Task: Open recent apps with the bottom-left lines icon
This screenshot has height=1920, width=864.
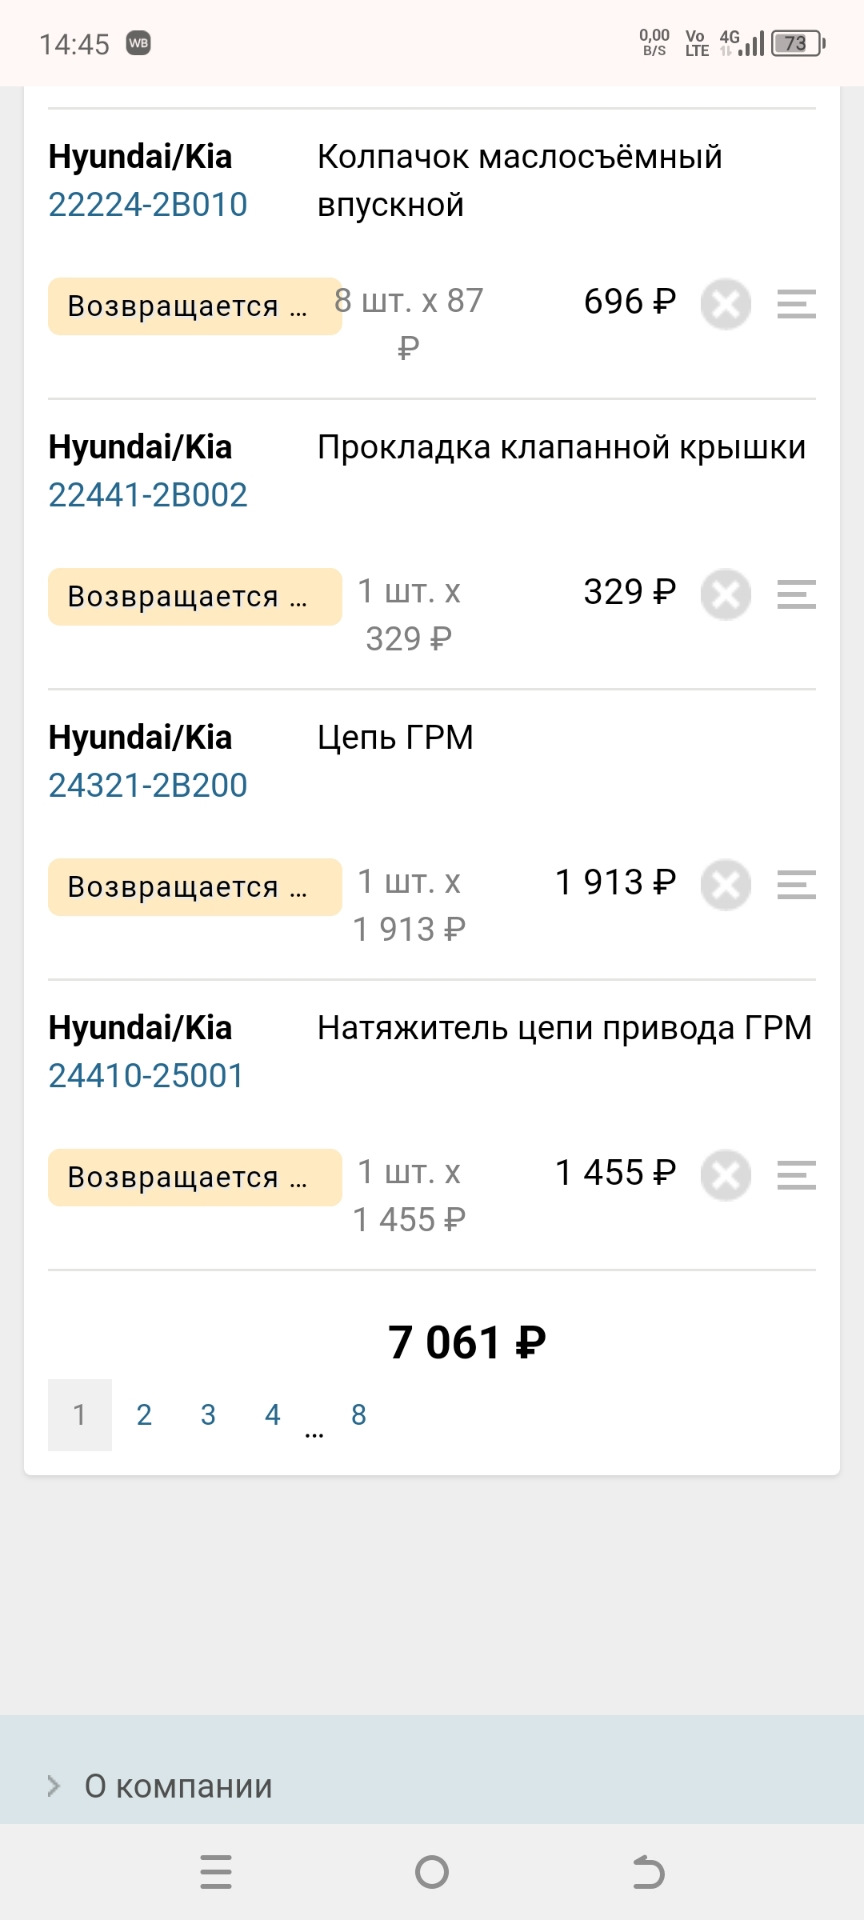Action: 215,1872
